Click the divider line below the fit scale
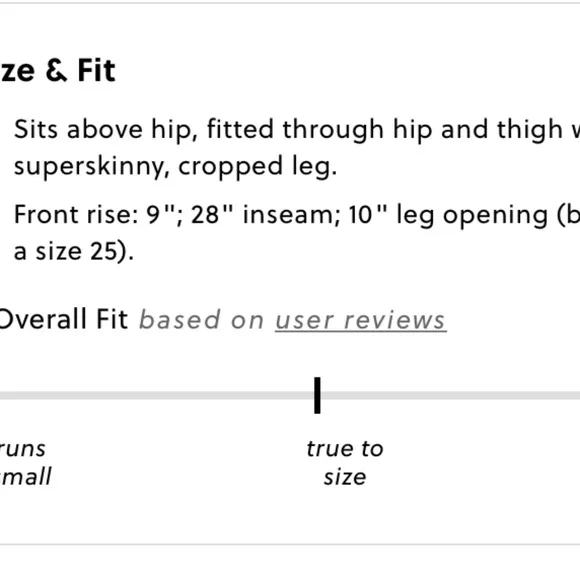This screenshot has width=580, height=580. coord(290,544)
